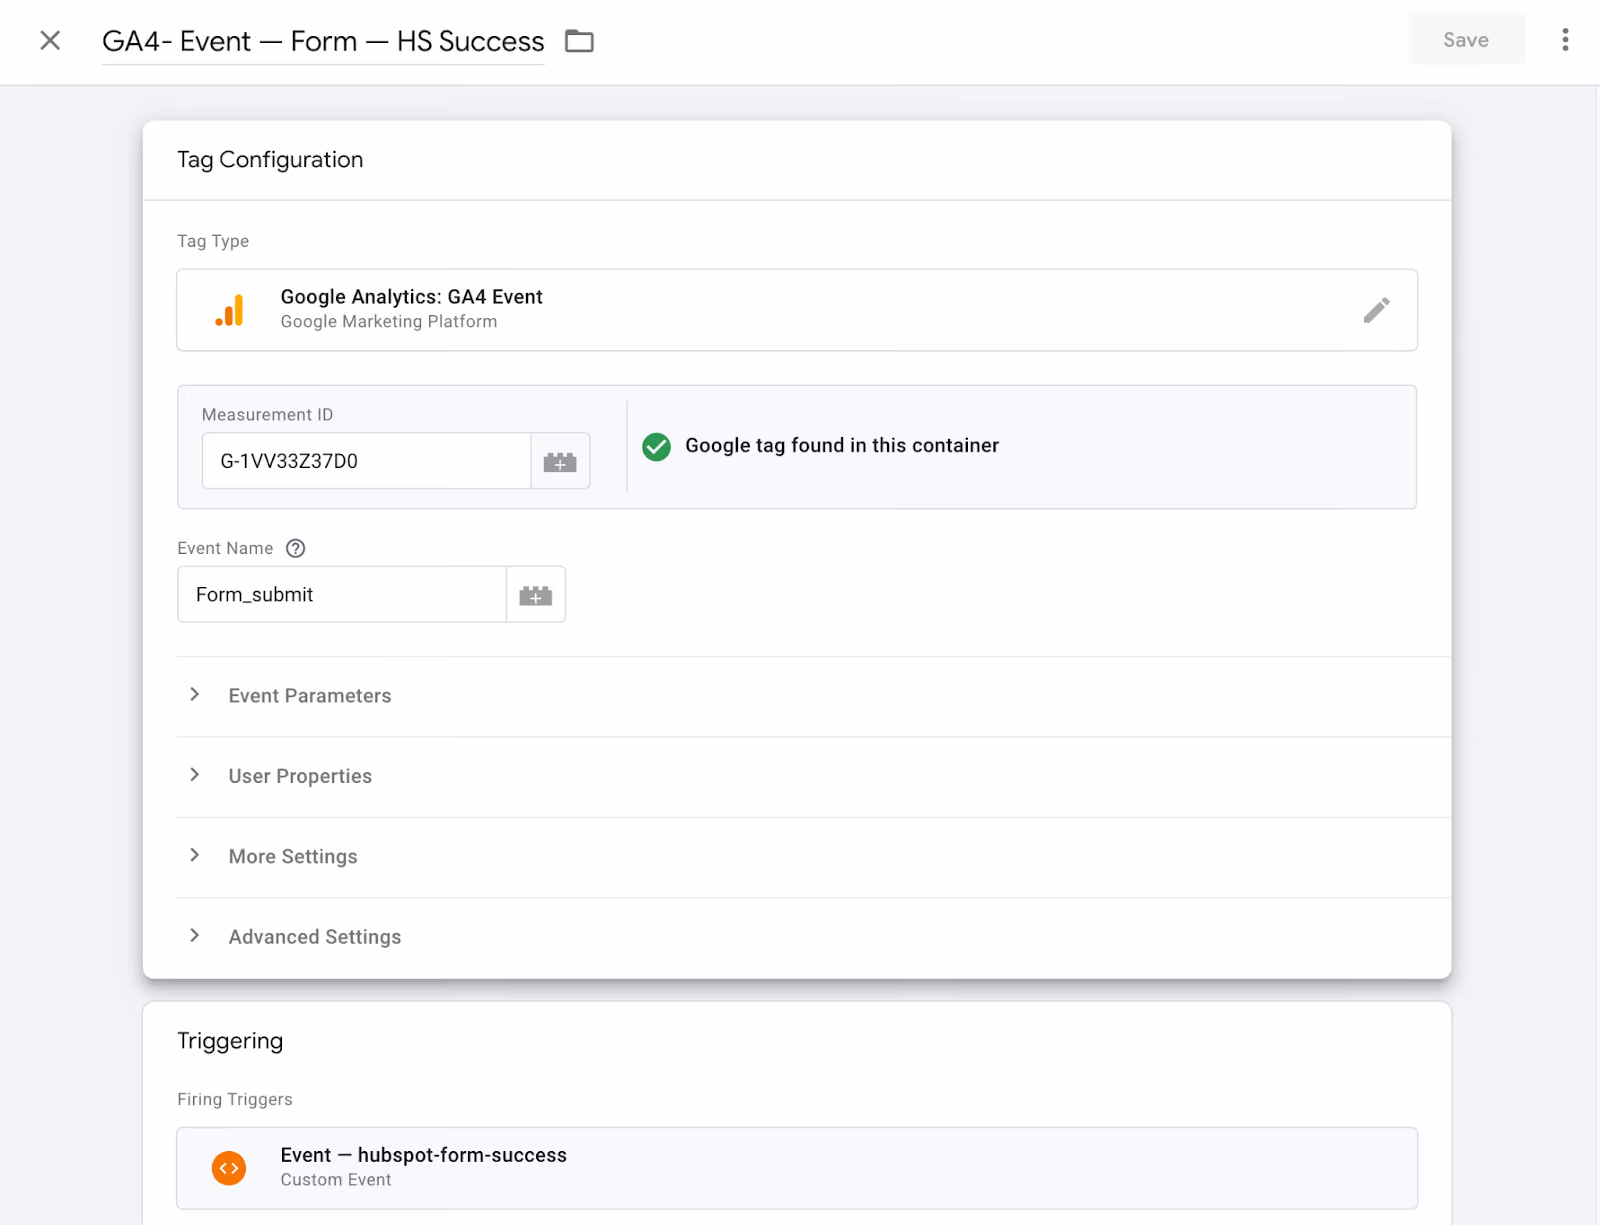Click the 'Google Marketing Platform' subtitle
The width and height of the screenshot is (1600, 1226).
(389, 322)
